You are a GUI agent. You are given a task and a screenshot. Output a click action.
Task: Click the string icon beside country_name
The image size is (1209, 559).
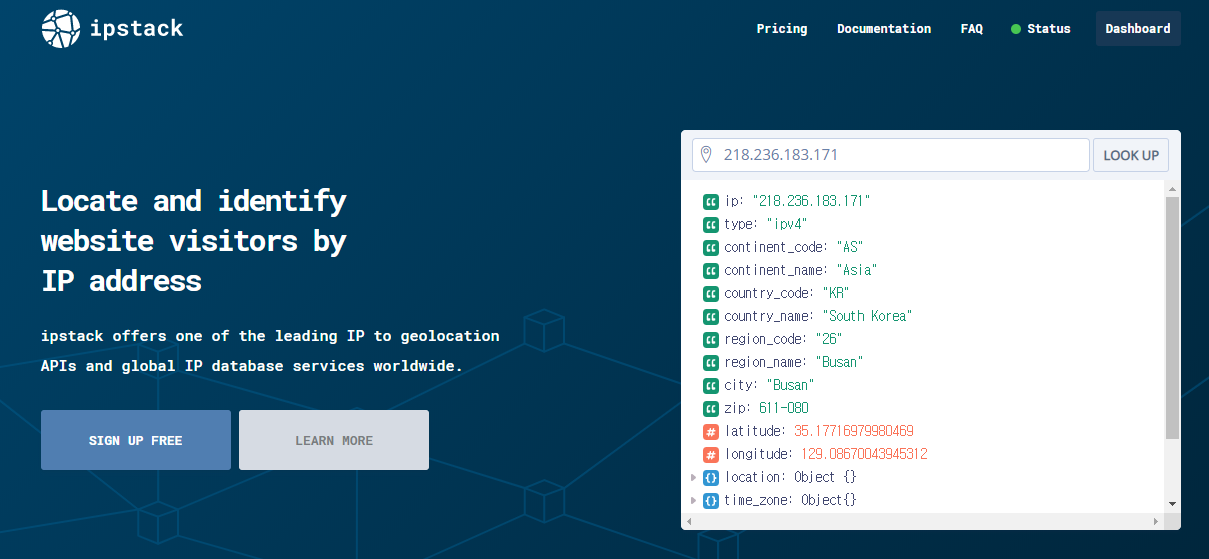click(711, 316)
